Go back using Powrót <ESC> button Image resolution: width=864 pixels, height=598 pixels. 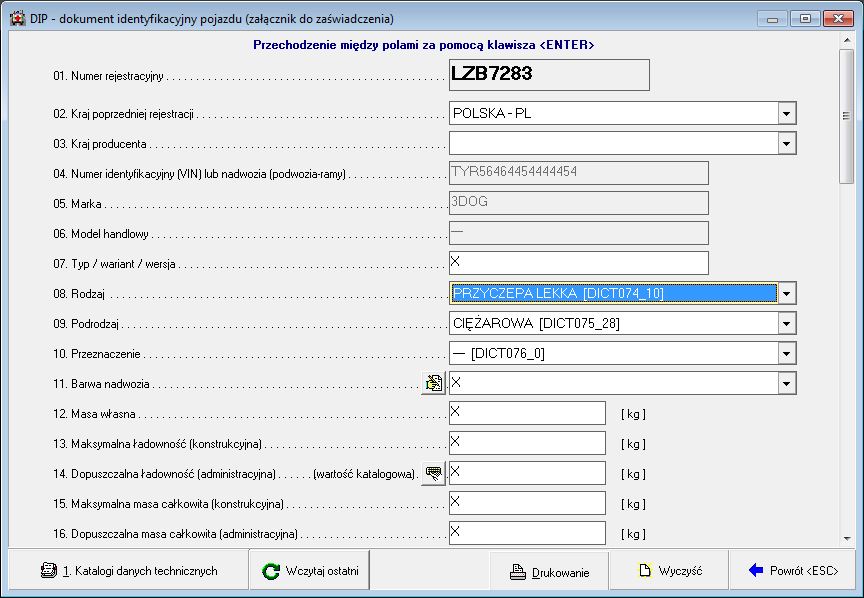tap(793, 571)
